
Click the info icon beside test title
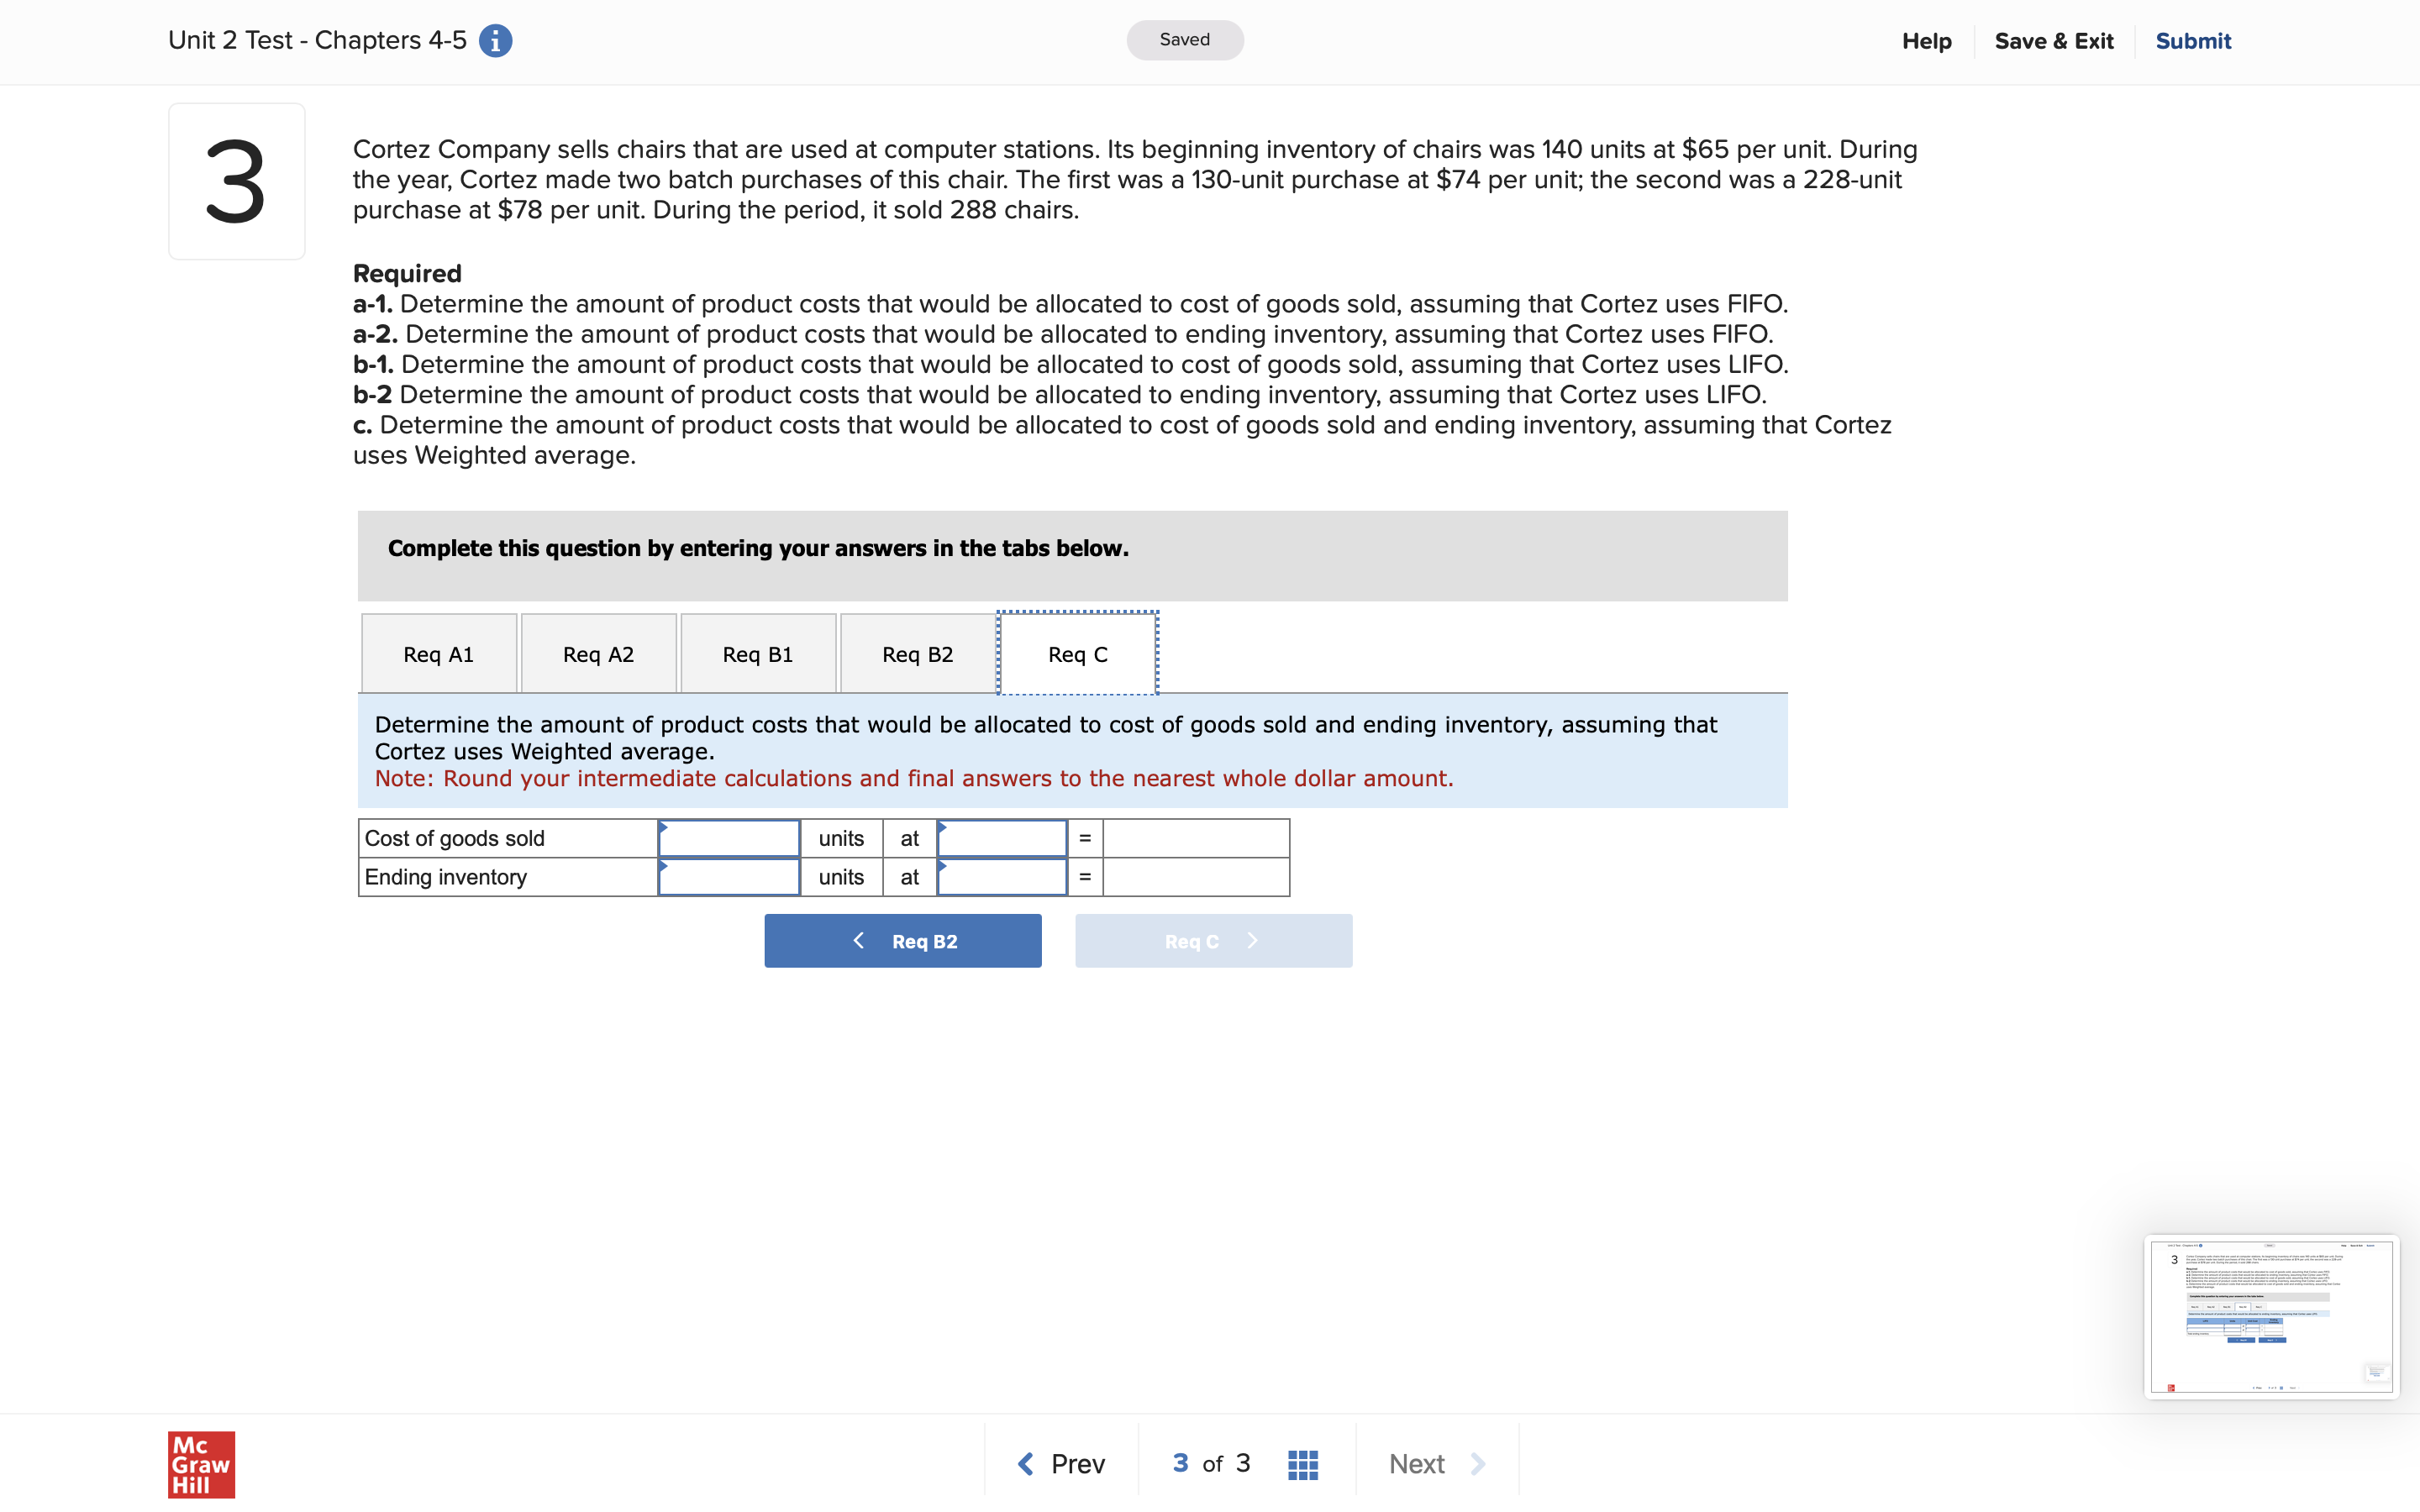[495, 41]
